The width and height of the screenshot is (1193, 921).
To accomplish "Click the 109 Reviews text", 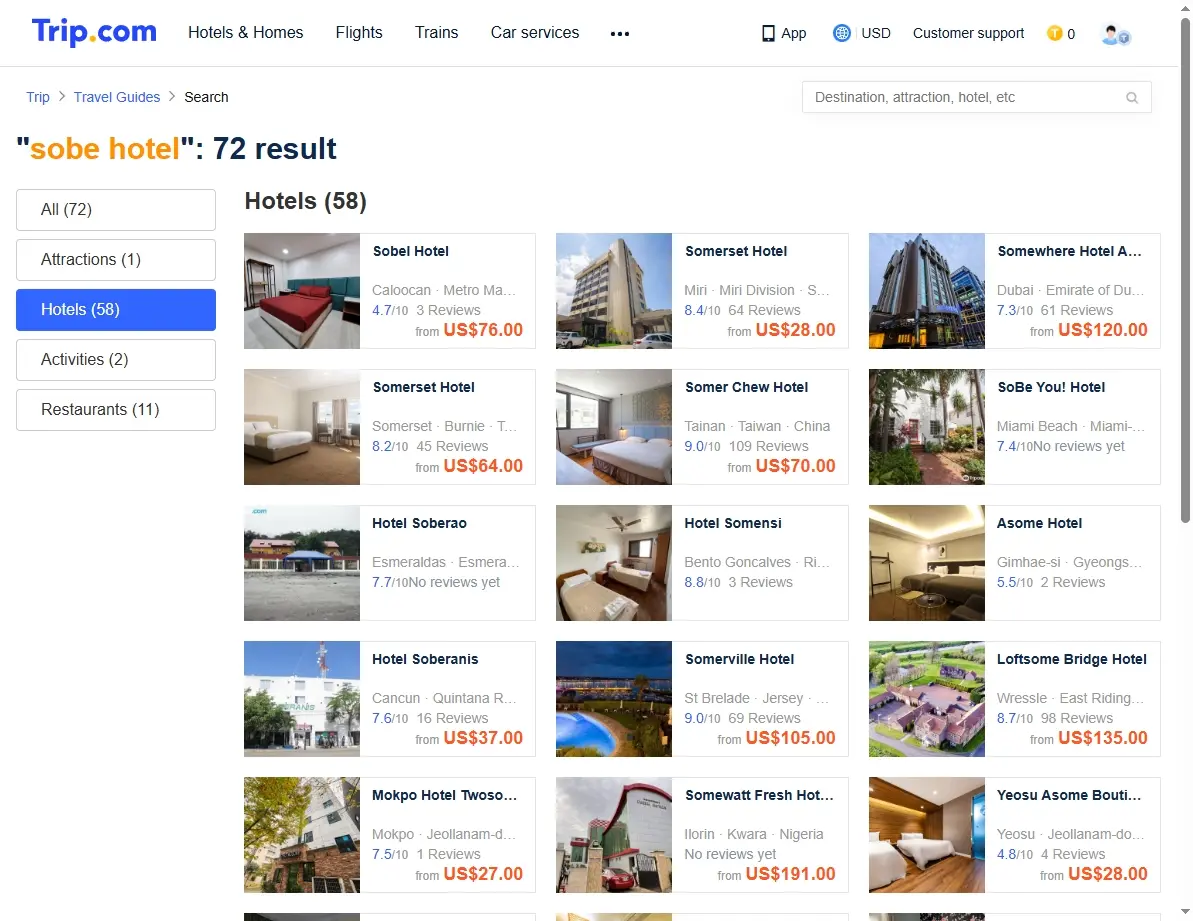I will pos(768,446).
